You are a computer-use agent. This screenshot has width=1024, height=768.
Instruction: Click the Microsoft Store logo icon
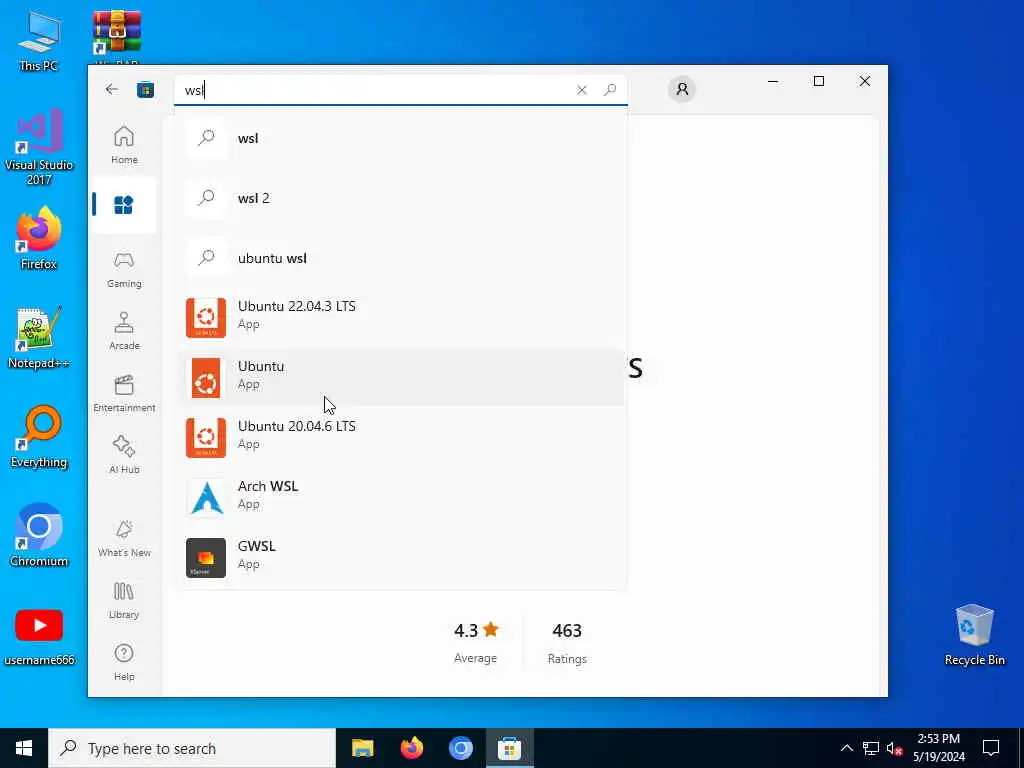(x=145, y=89)
